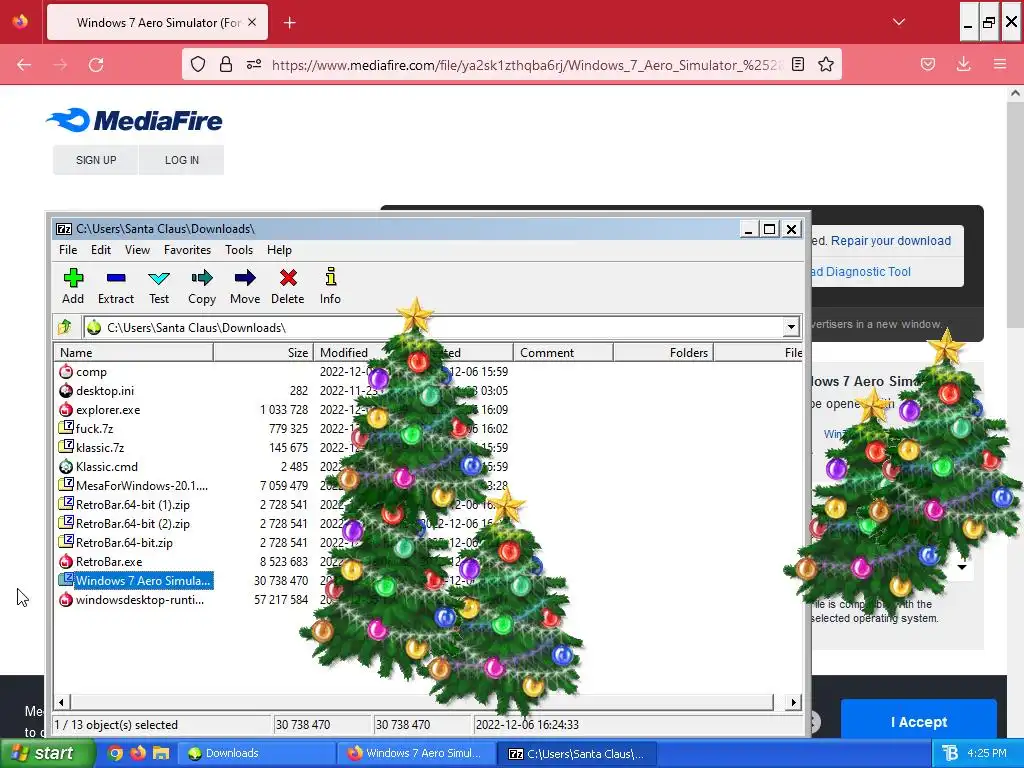Click the tracking protection shield icon
This screenshot has height=768, width=1024.
pos(198,64)
